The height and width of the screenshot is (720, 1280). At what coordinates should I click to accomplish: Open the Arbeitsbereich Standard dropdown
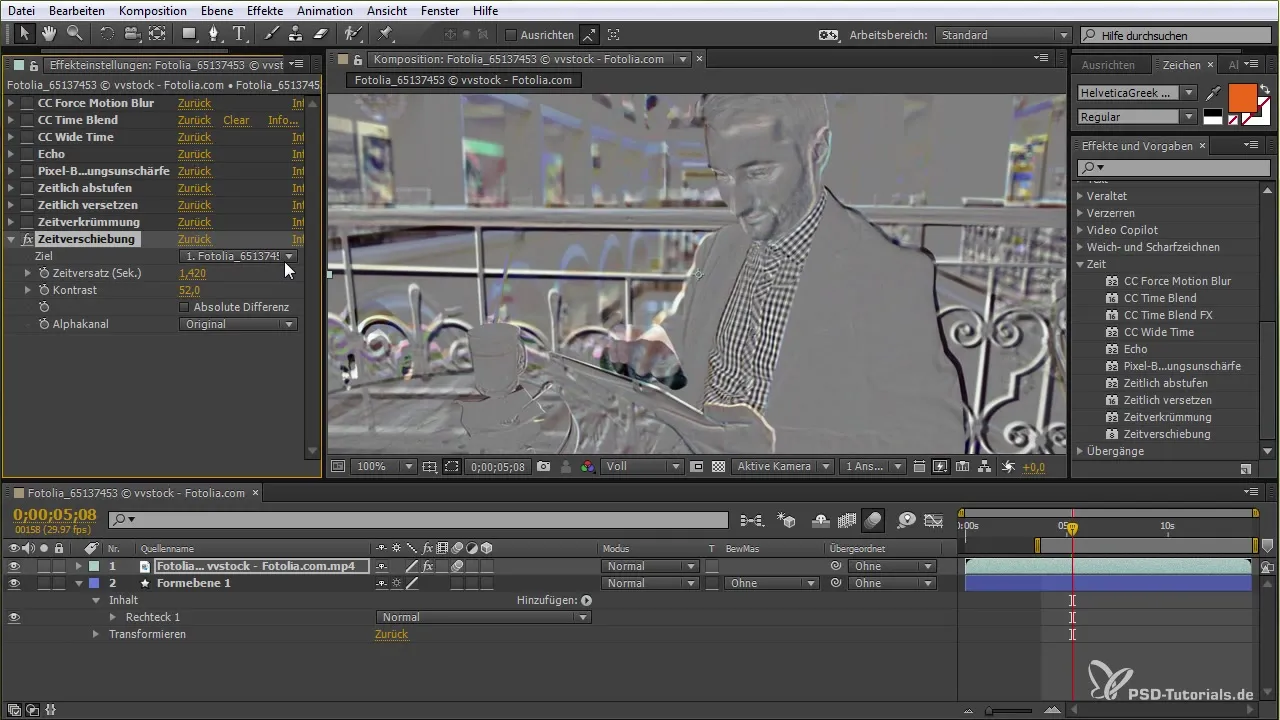point(1004,35)
